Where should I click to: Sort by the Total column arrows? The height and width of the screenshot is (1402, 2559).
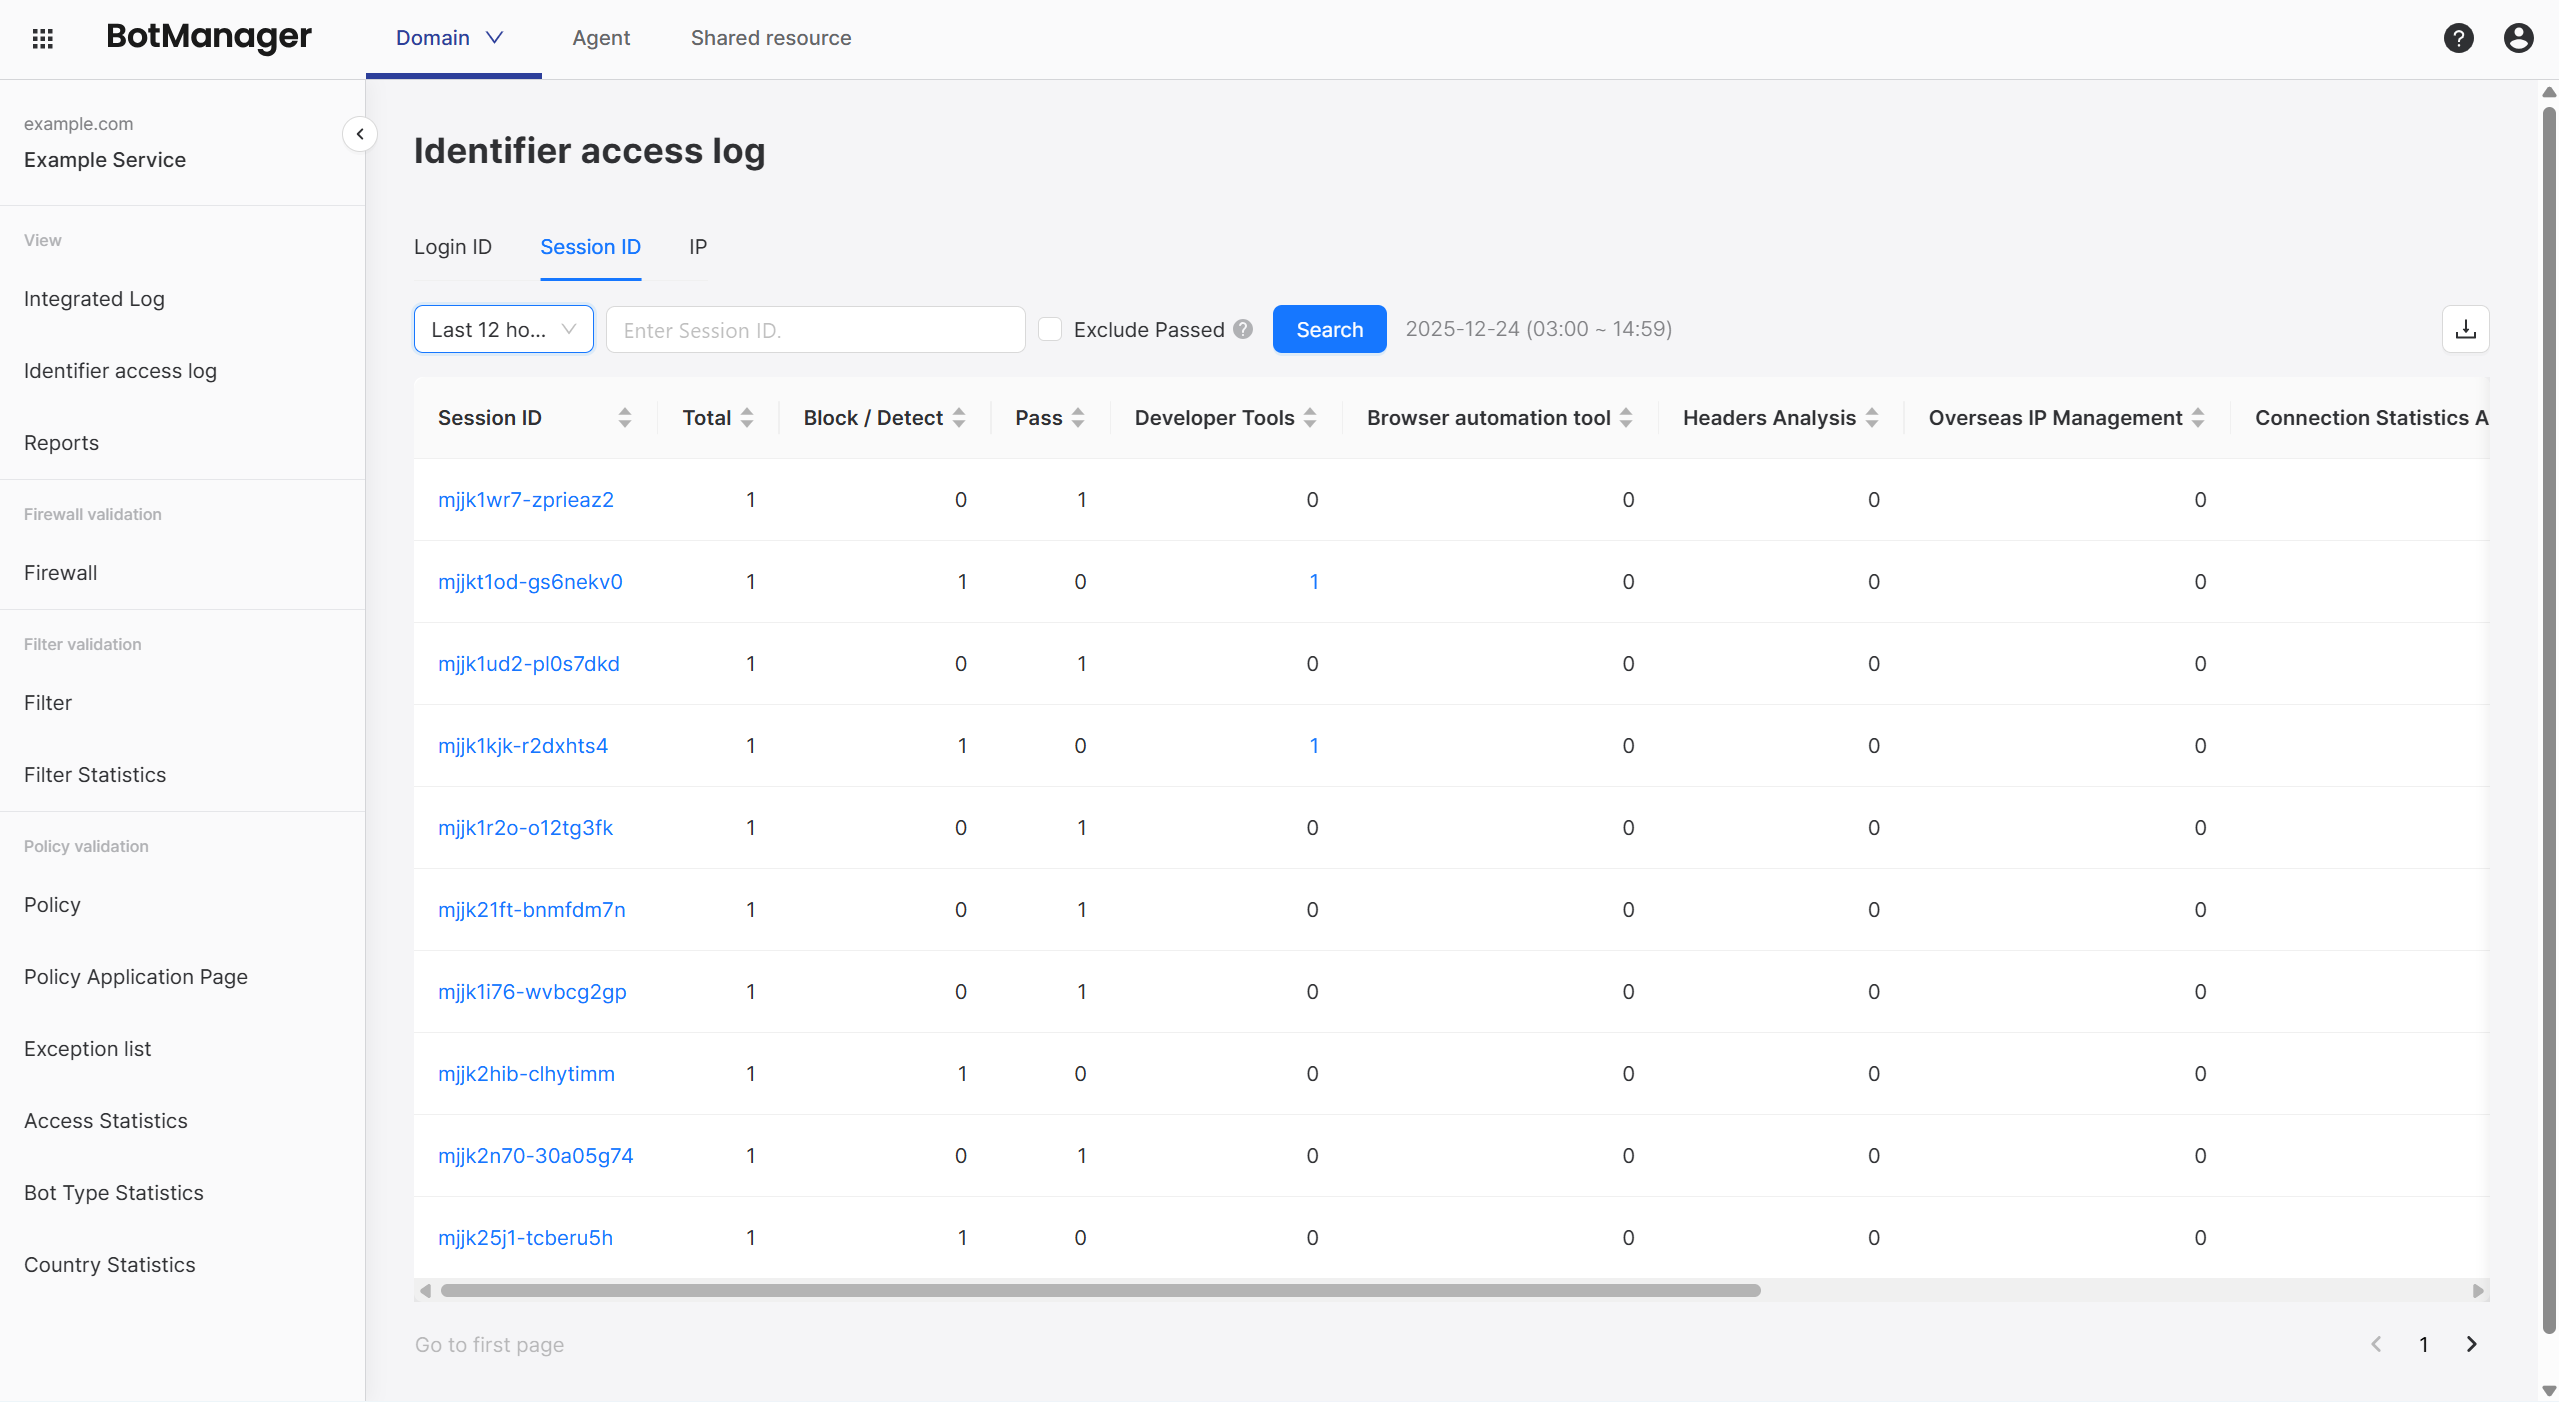click(x=747, y=418)
